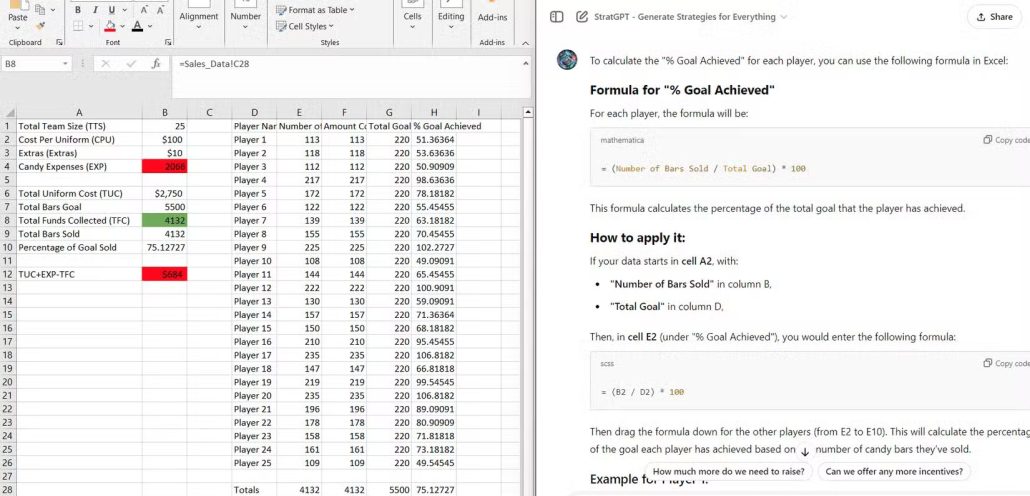Image resolution: width=1030 pixels, height=496 pixels.
Task: Click Cancel X in formula bar
Action: 106,64
